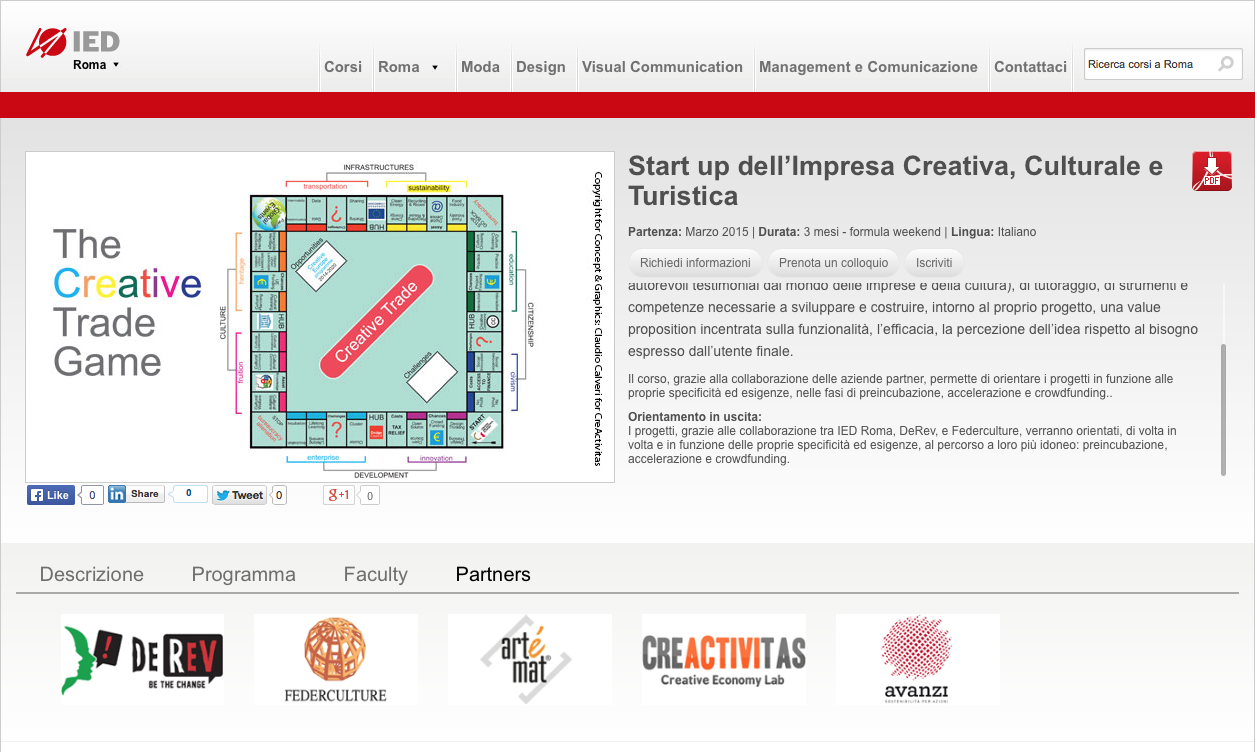Click the Creative Trade Game image

[x=320, y=317]
